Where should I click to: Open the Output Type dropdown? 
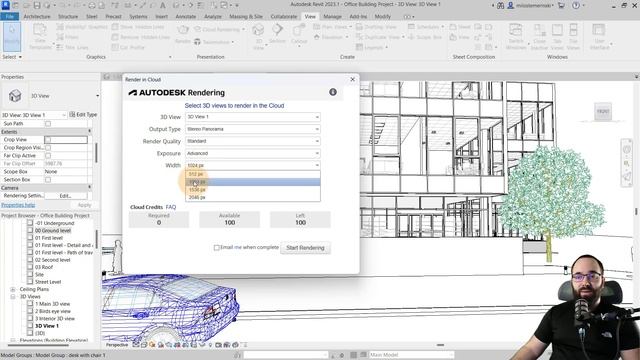click(253, 129)
